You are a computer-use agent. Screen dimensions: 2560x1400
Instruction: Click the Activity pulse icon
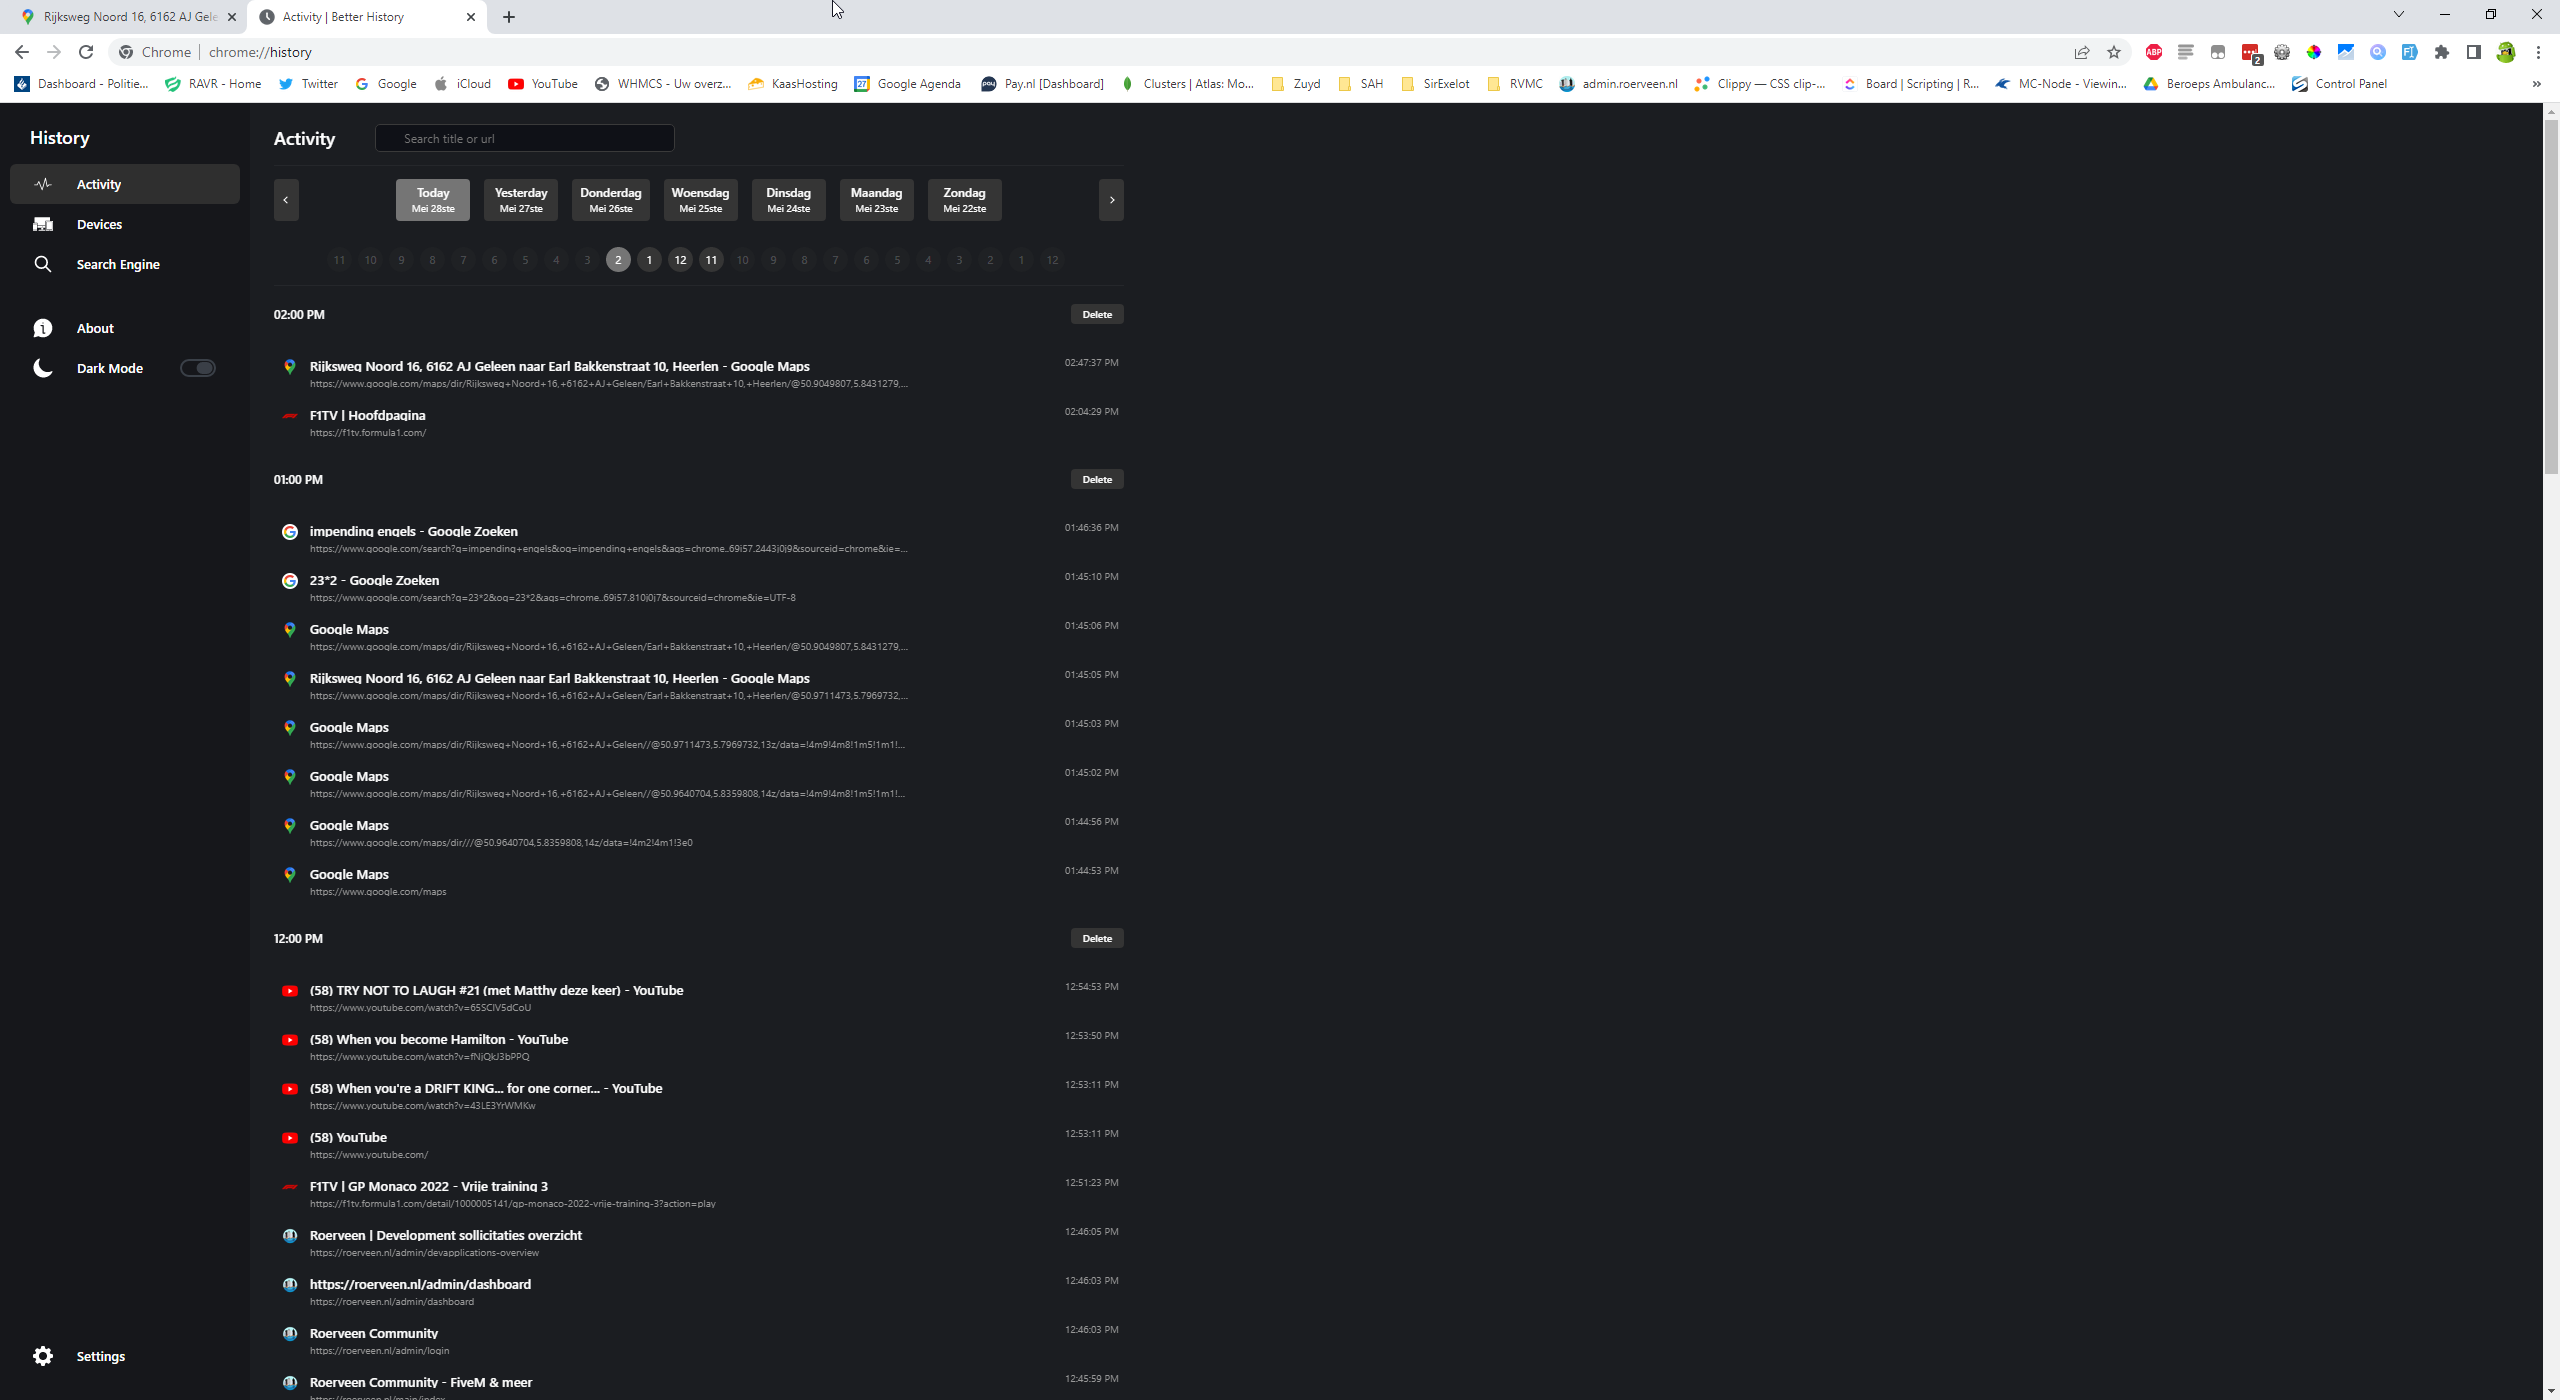[x=43, y=184]
